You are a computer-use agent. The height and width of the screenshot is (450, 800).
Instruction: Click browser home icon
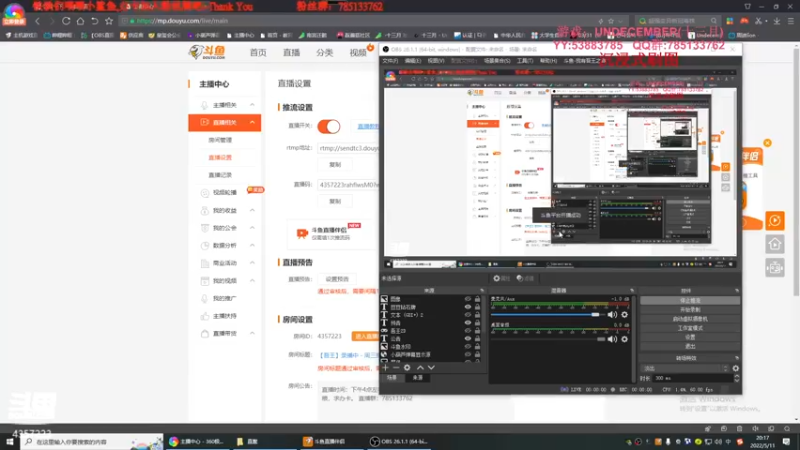coord(80,21)
